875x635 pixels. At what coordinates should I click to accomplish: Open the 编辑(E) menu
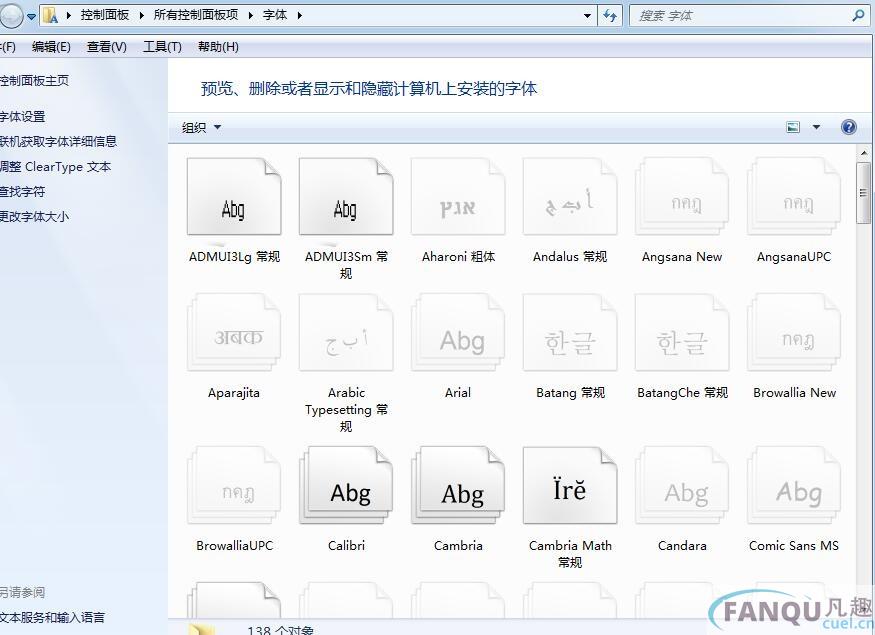click(x=51, y=47)
